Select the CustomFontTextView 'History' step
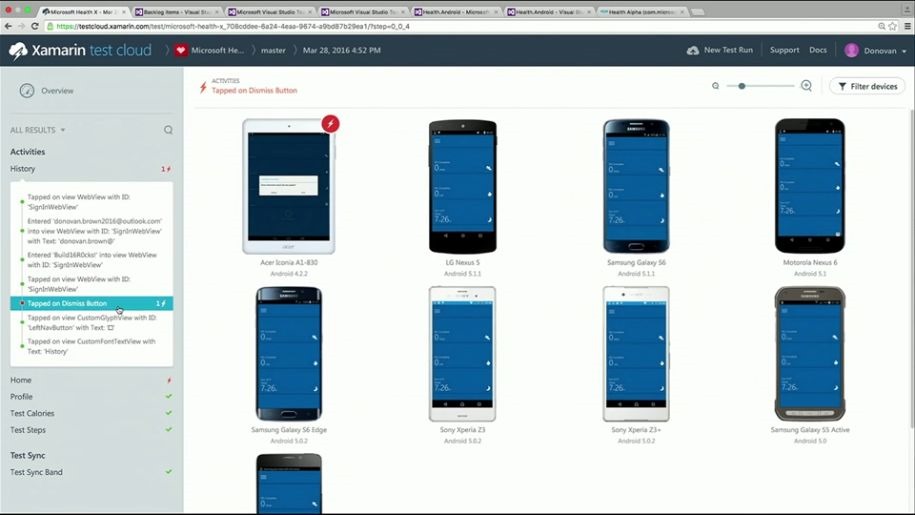This screenshot has height=515, width=915. click(x=92, y=346)
